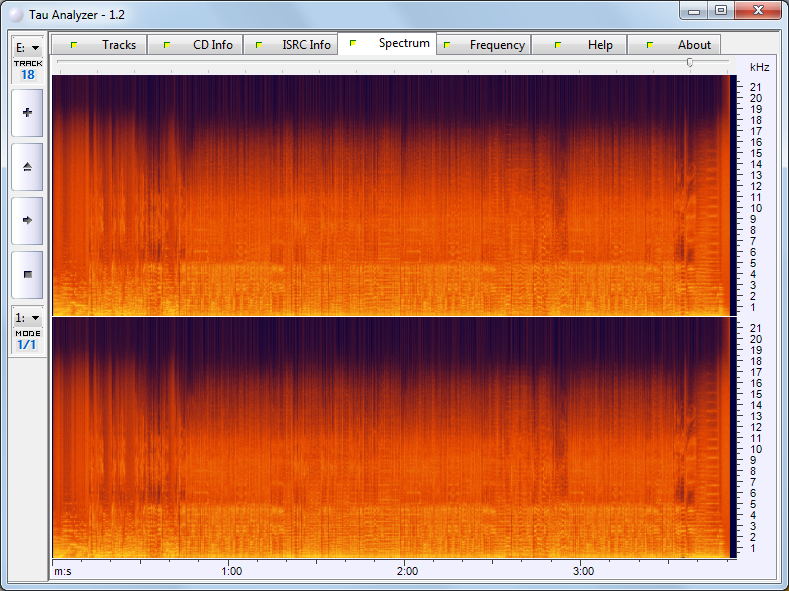Click the upper channel spectrogram
The width and height of the screenshot is (789, 591).
(390, 195)
